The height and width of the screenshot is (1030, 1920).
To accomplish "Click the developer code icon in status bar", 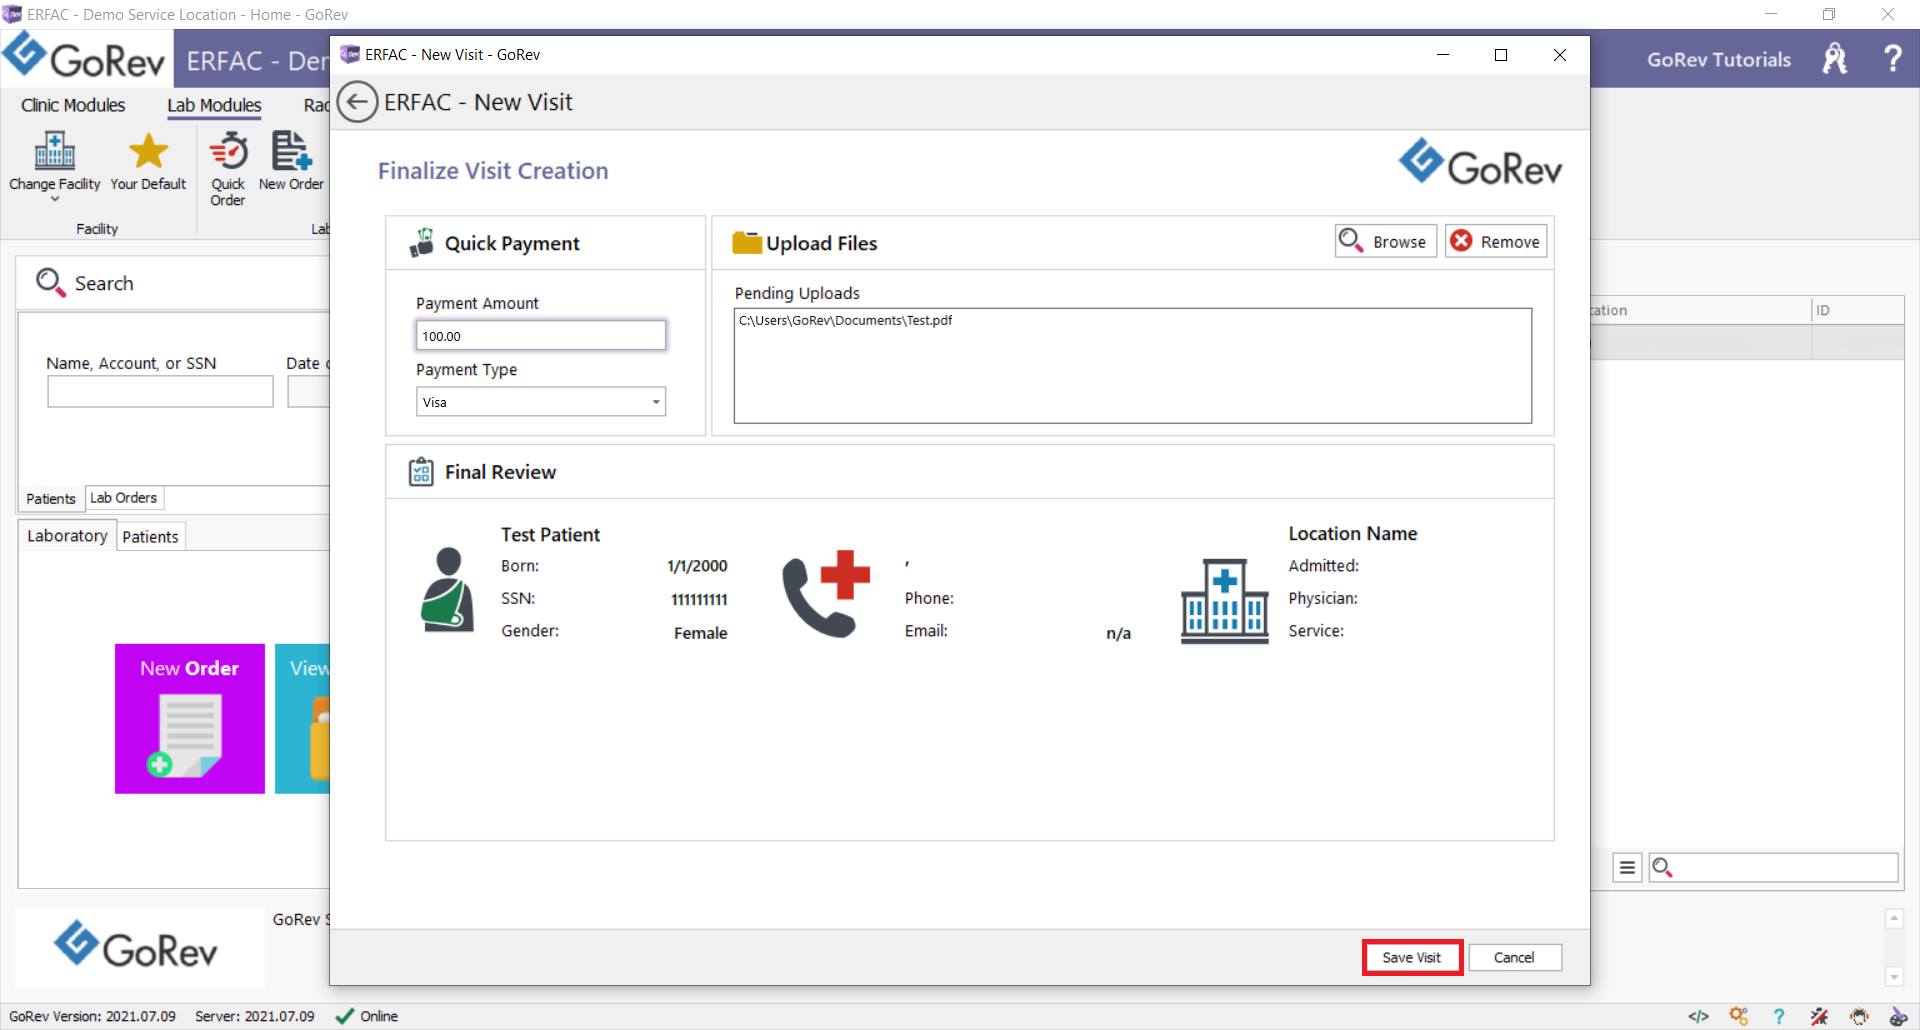I will (1698, 1016).
